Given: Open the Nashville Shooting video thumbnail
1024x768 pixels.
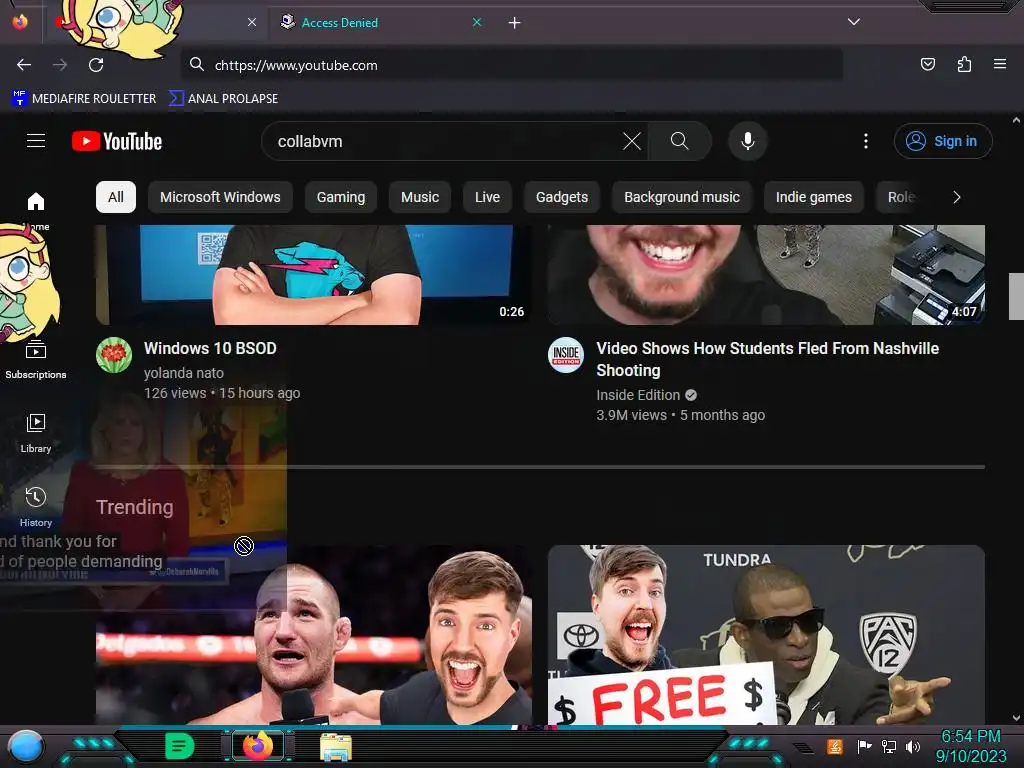Looking at the screenshot, I should click(766, 275).
